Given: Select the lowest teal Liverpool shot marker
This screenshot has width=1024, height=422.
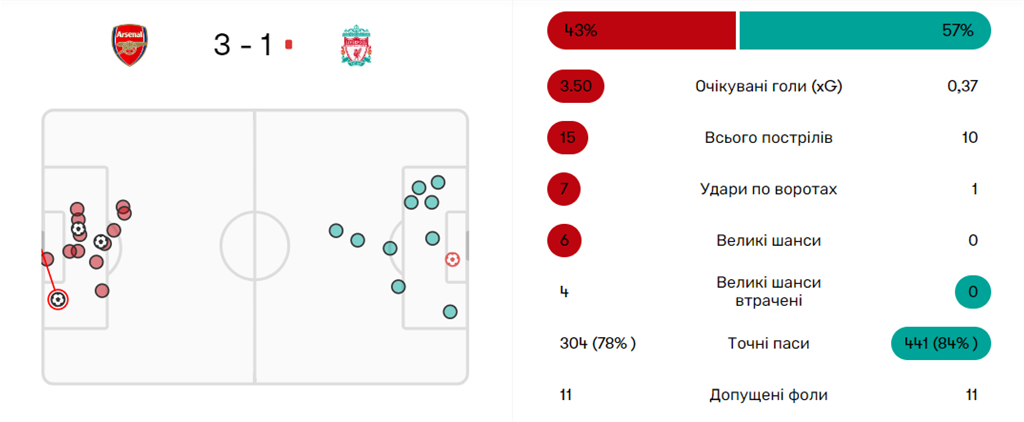Looking at the screenshot, I should pyautogui.click(x=450, y=311).
